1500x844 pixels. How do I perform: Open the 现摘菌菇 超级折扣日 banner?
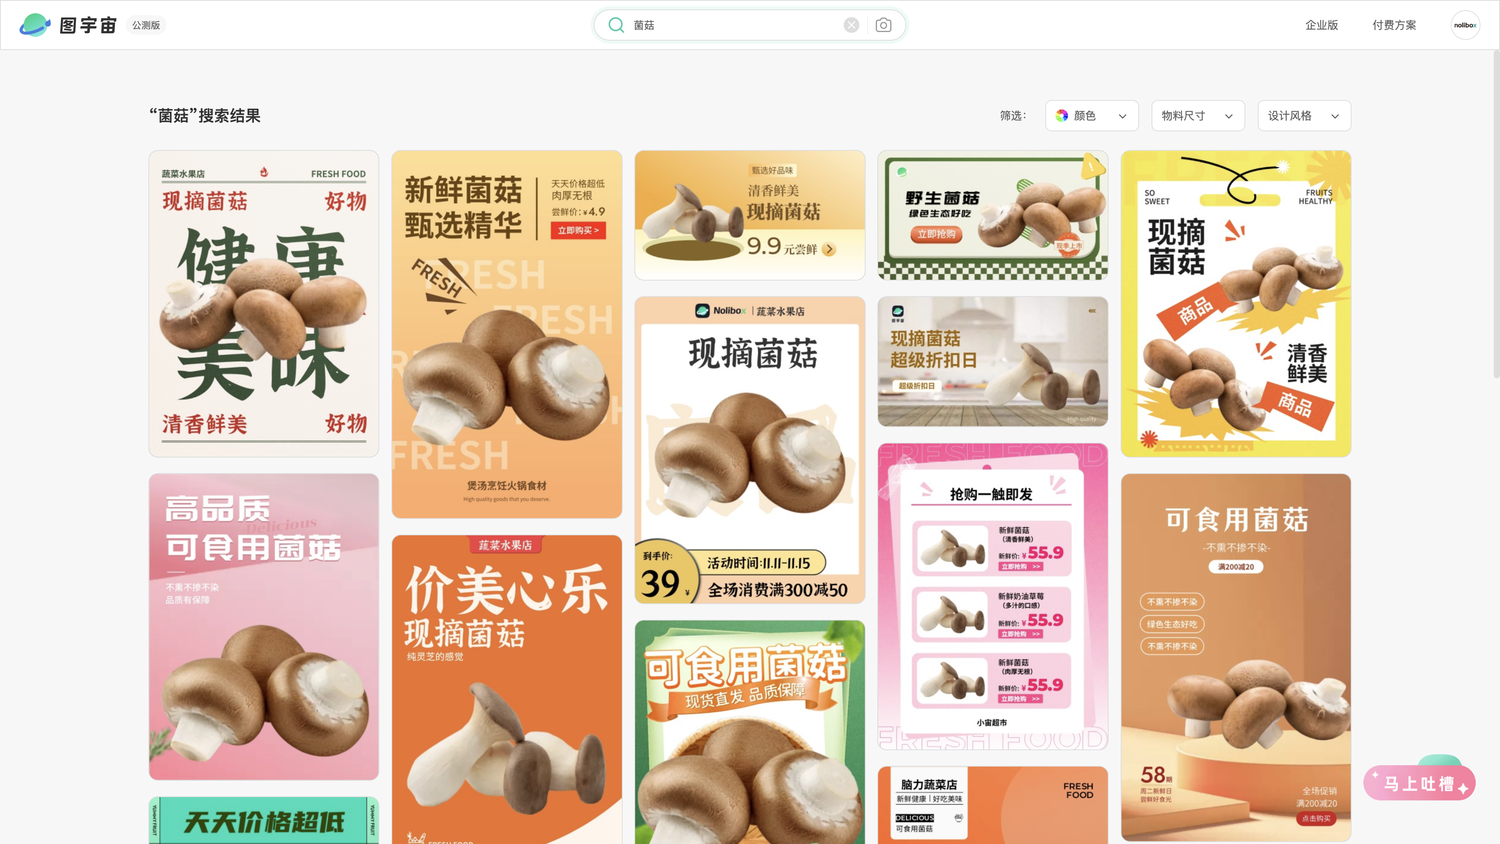(x=993, y=361)
